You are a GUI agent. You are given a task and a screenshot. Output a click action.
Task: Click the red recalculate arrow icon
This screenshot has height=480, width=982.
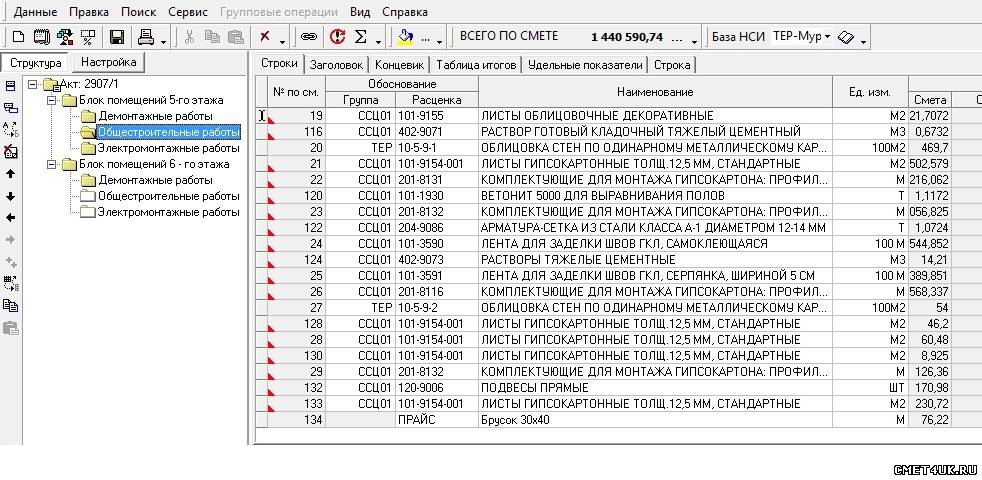click(x=337, y=37)
